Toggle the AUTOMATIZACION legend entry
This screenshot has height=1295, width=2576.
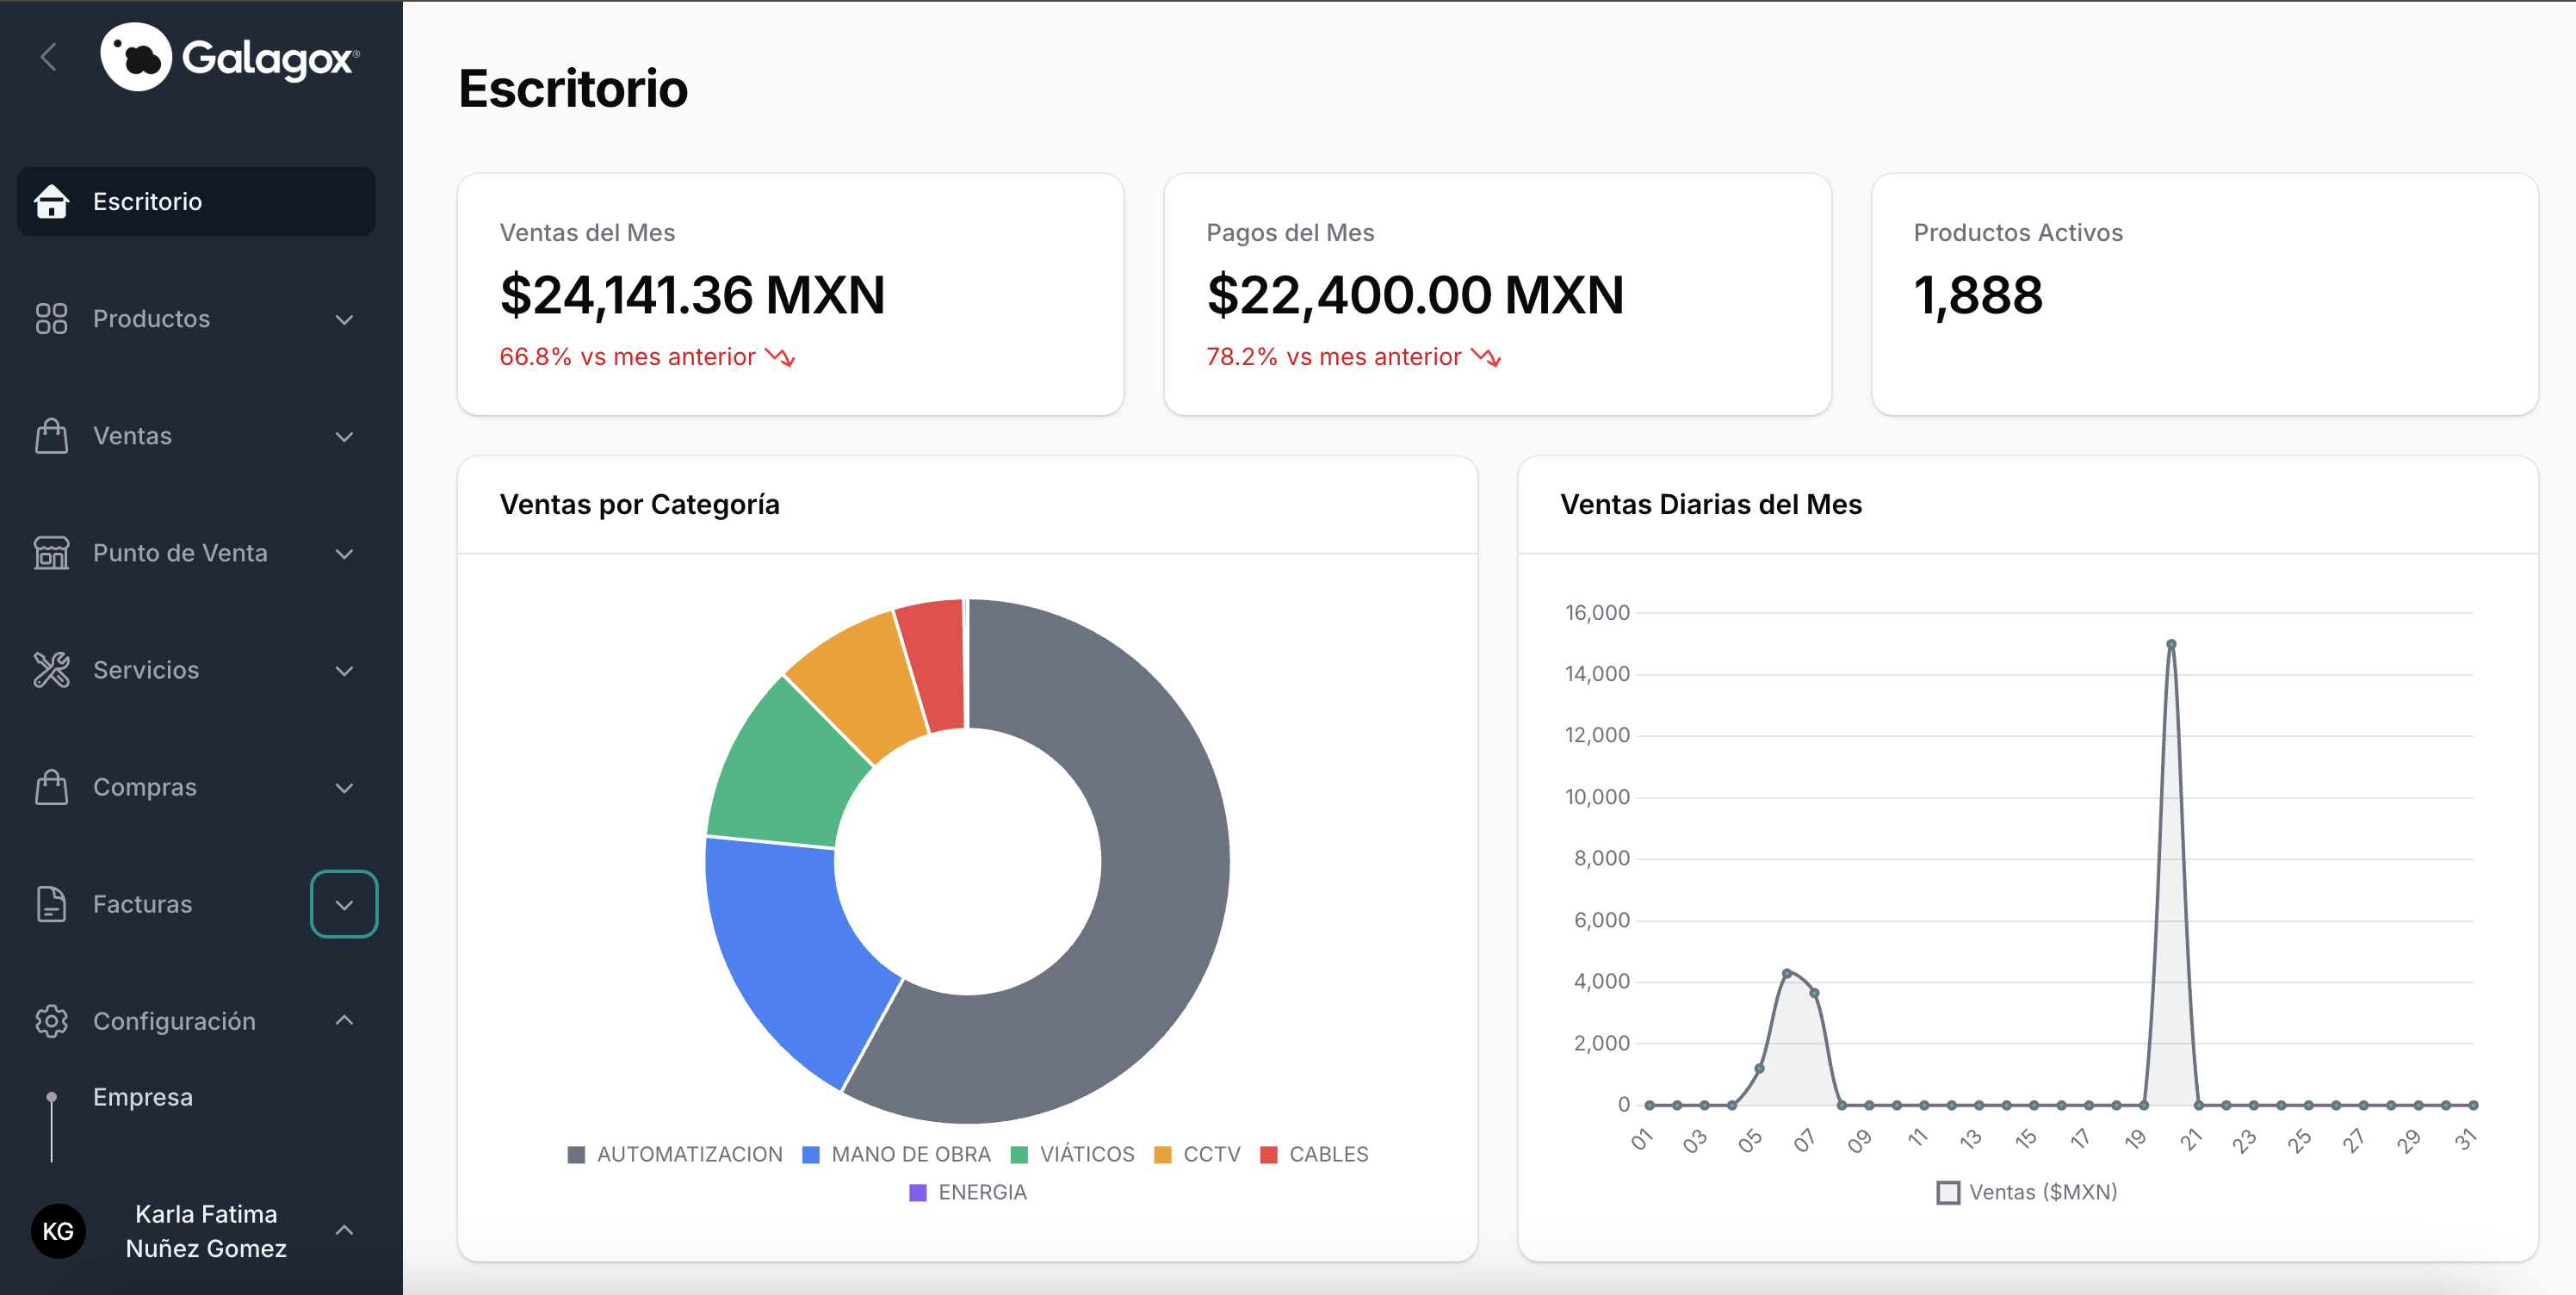(x=676, y=1153)
